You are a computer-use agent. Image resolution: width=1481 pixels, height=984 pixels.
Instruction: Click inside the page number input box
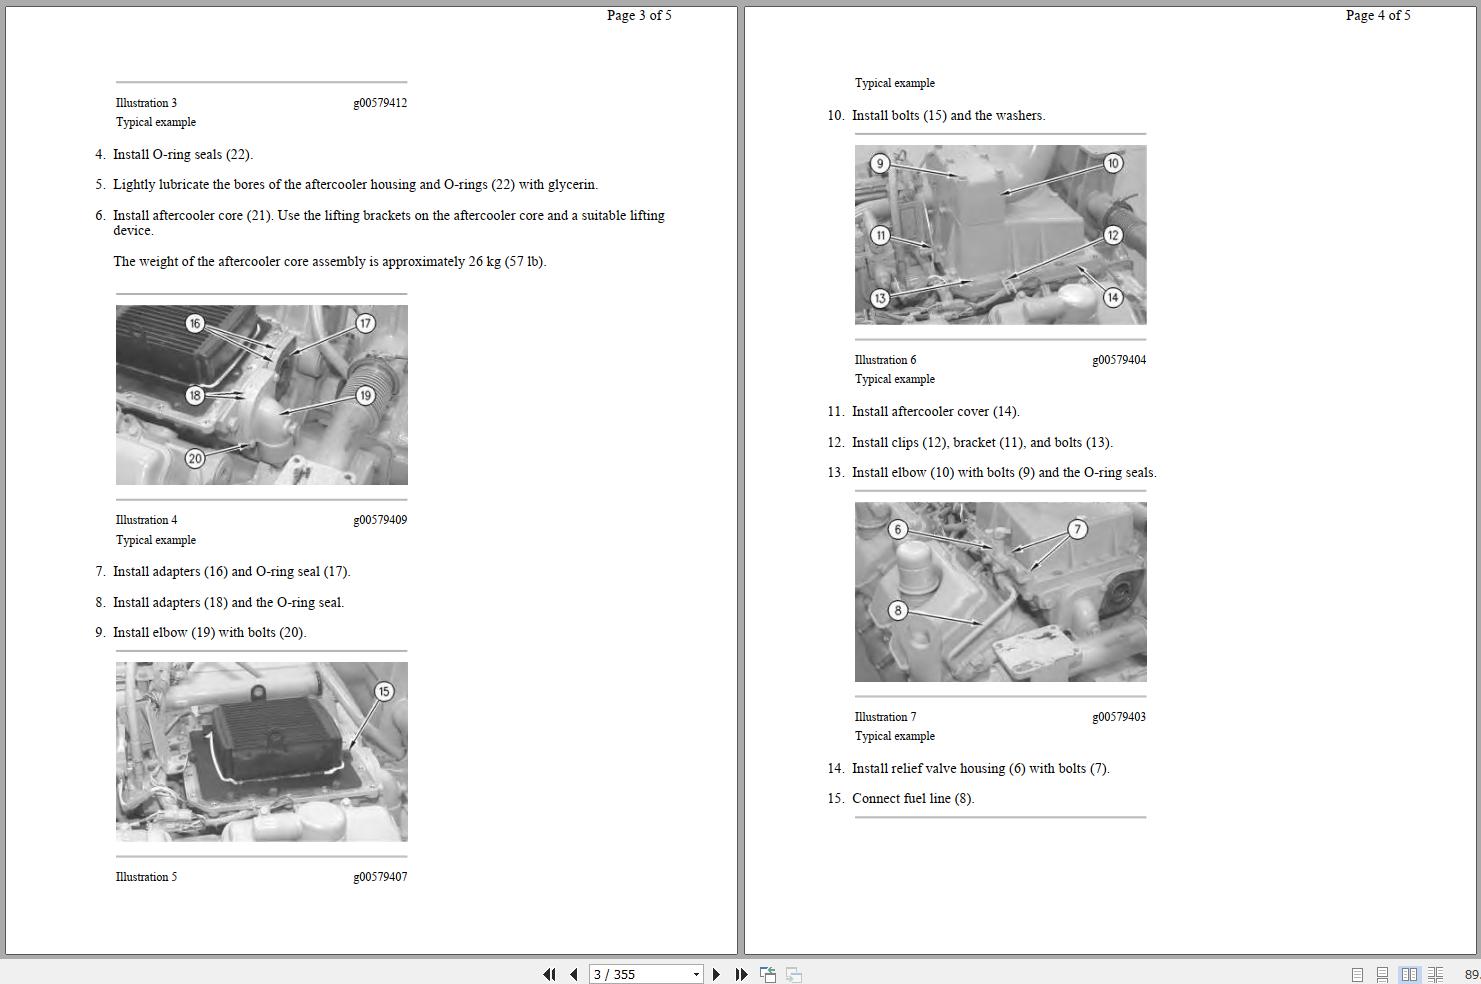(x=630, y=974)
